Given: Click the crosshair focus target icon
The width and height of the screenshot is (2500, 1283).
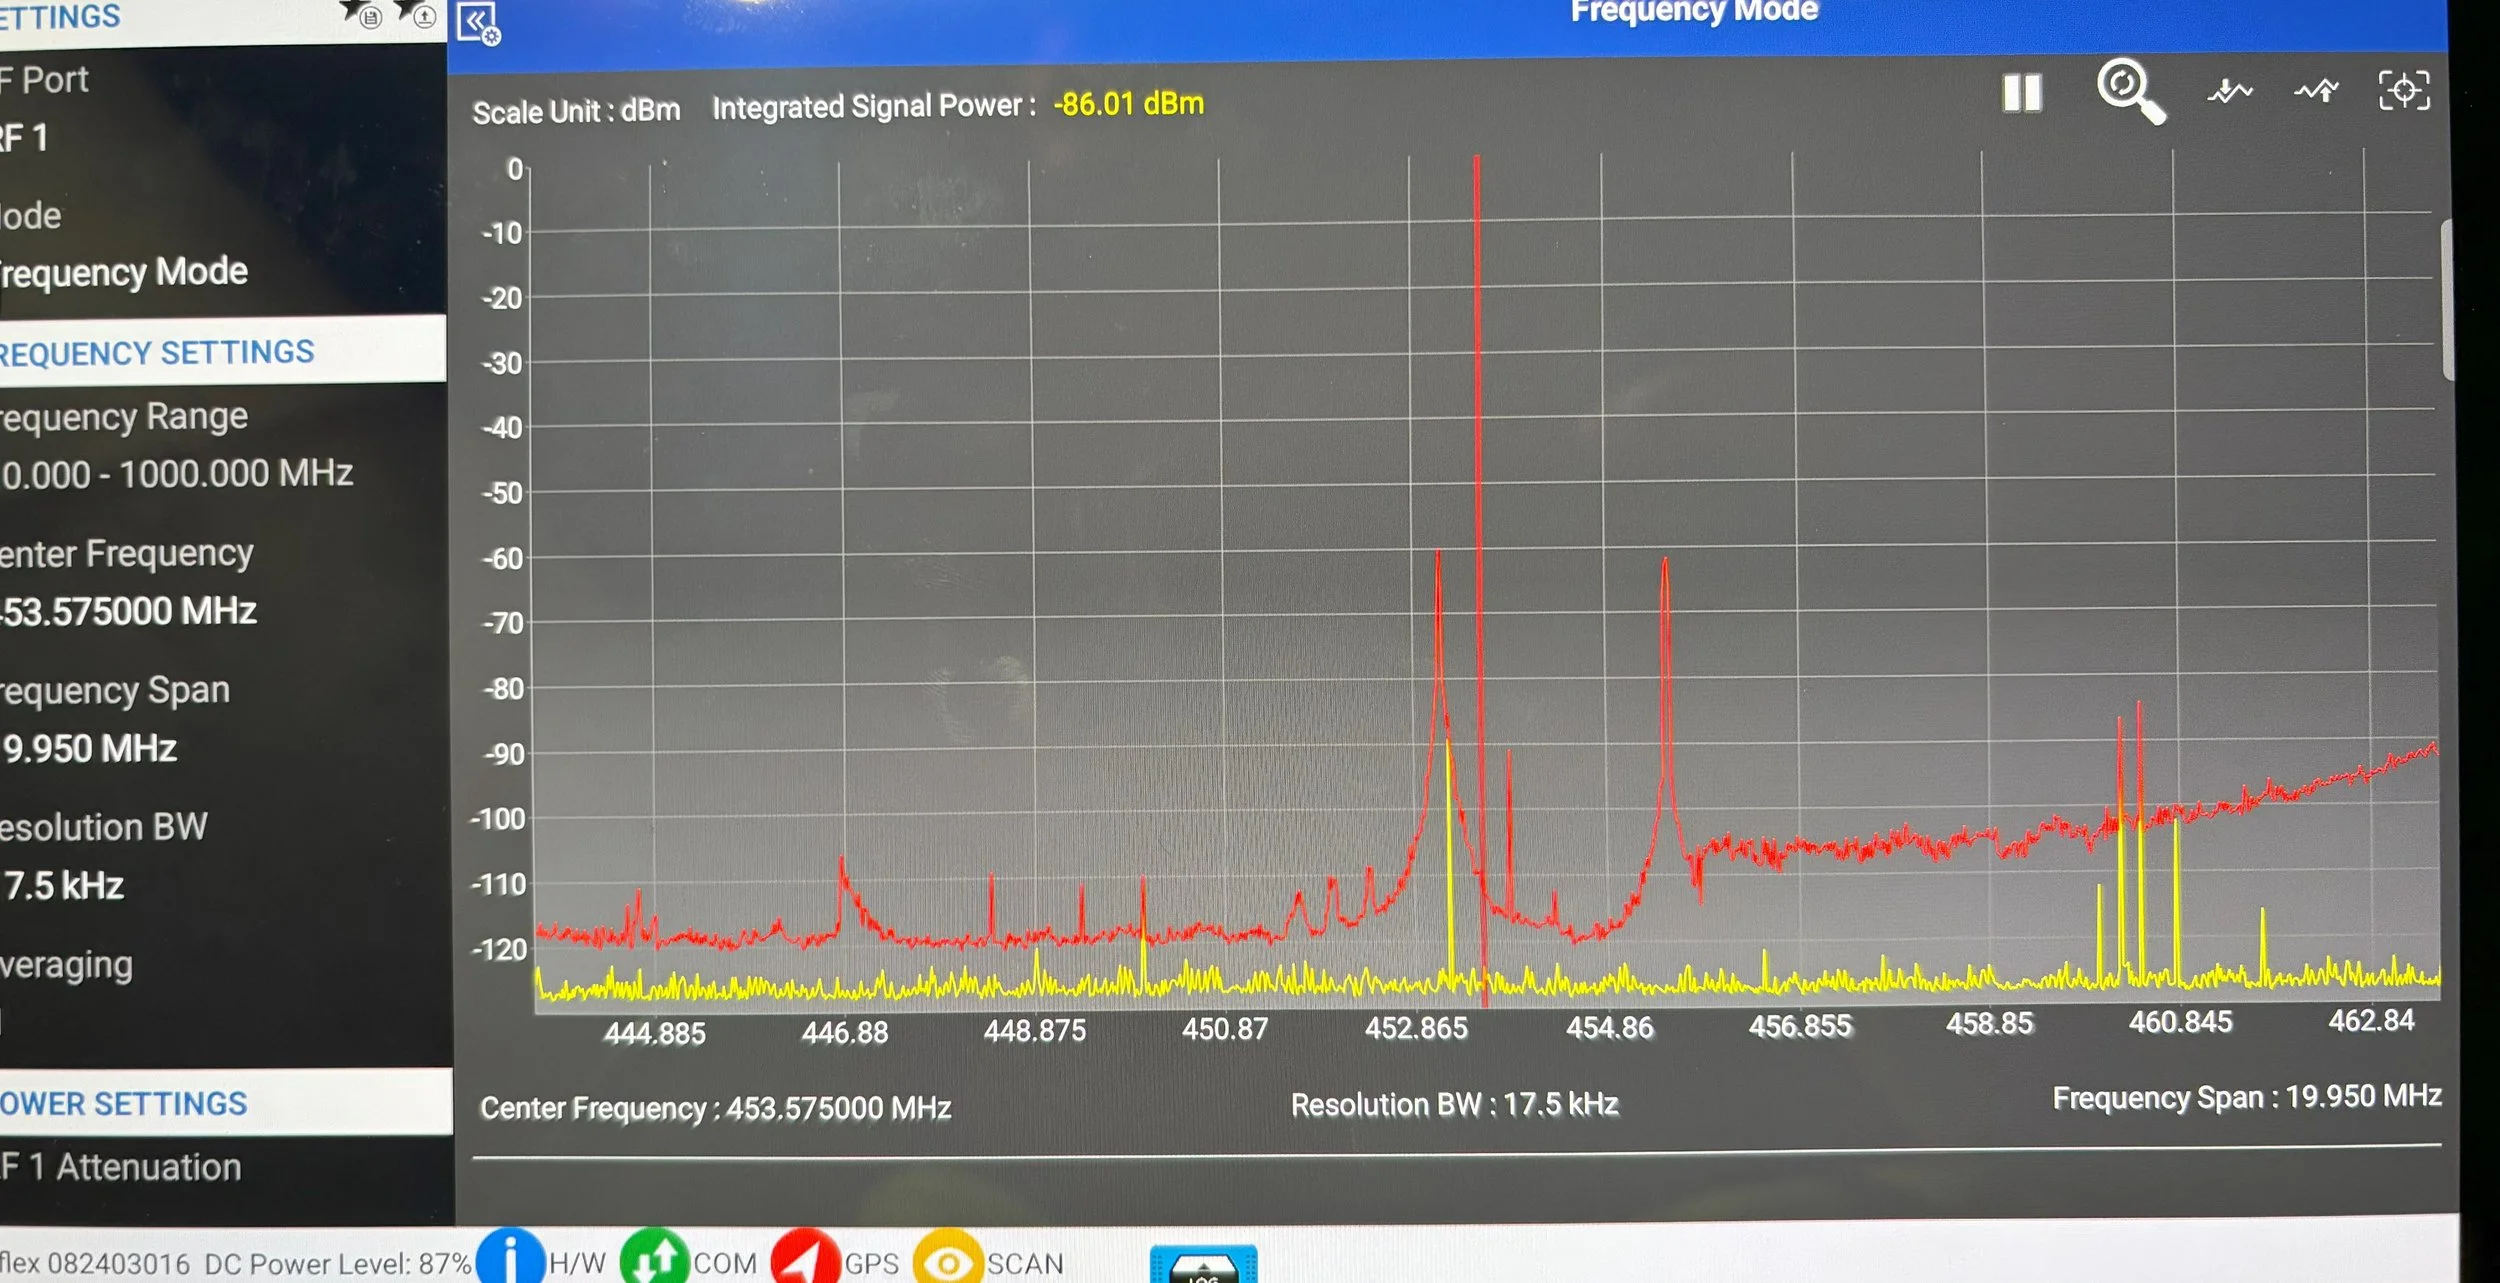Looking at the screenshot, I should tap(2403, 91).
